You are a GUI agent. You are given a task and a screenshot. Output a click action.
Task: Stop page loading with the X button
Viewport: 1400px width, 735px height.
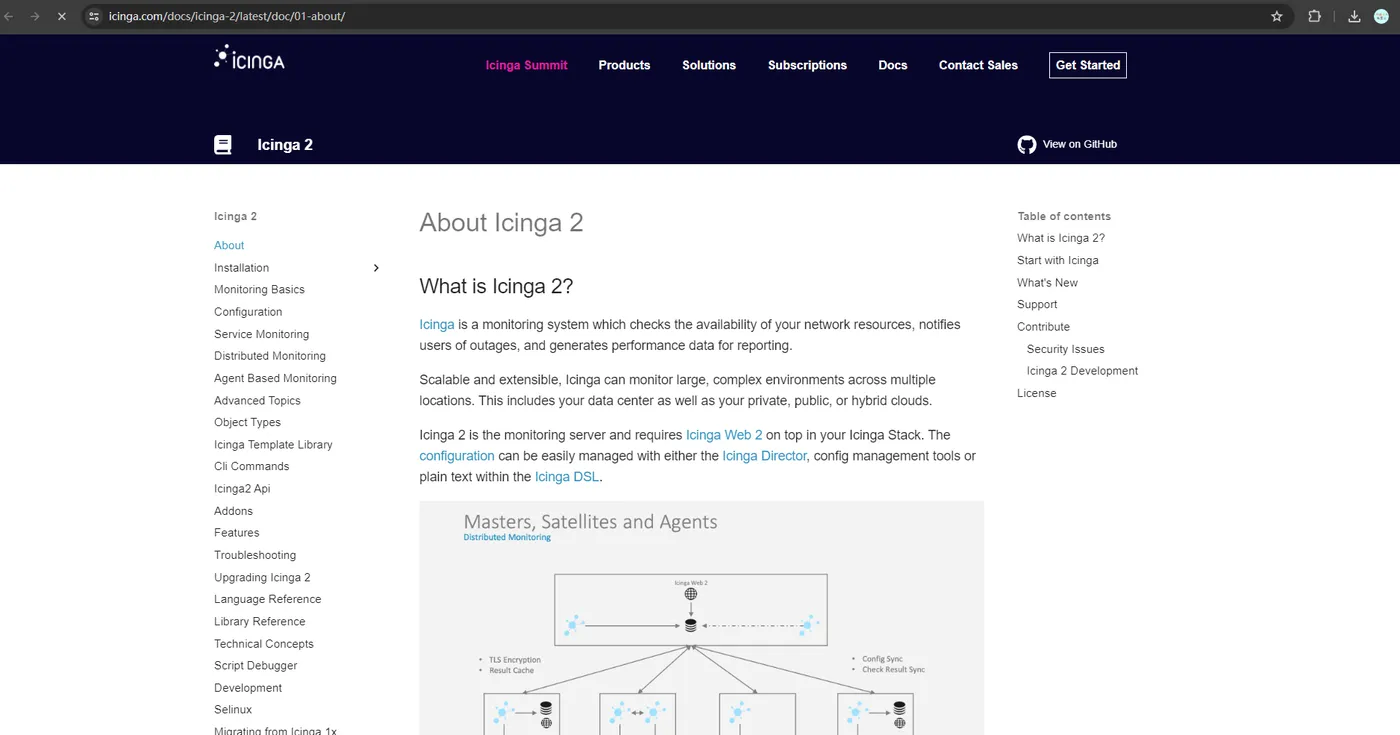[61, 16]
